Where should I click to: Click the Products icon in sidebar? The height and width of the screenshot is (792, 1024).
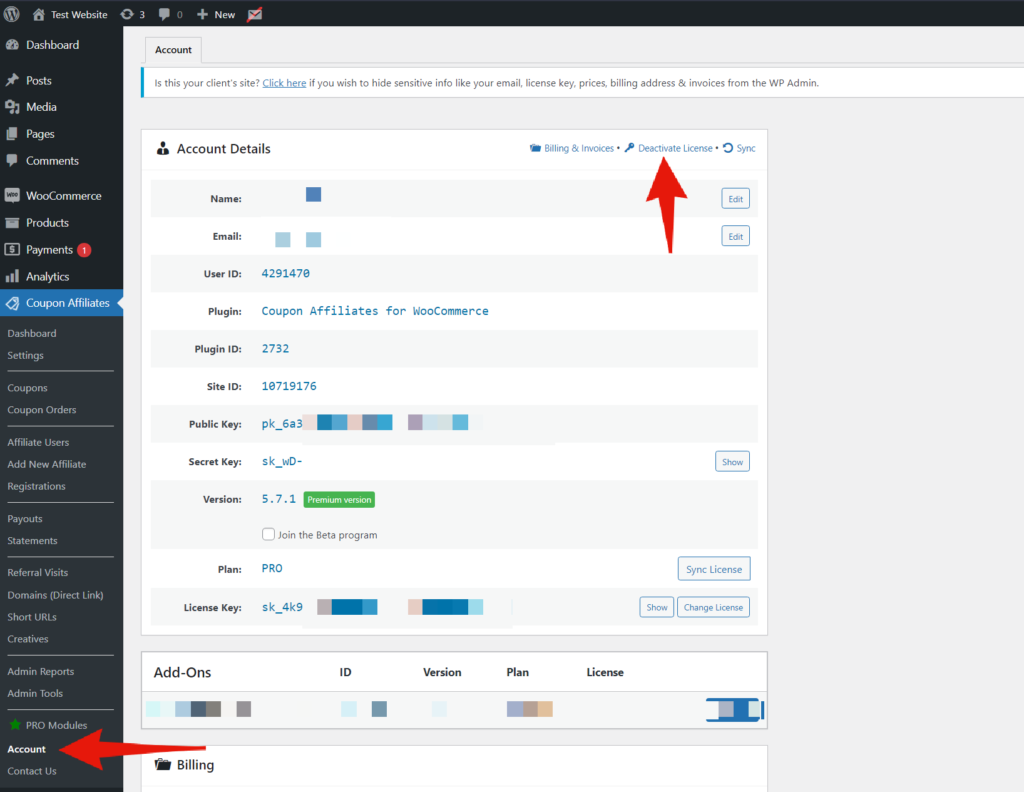12,223
